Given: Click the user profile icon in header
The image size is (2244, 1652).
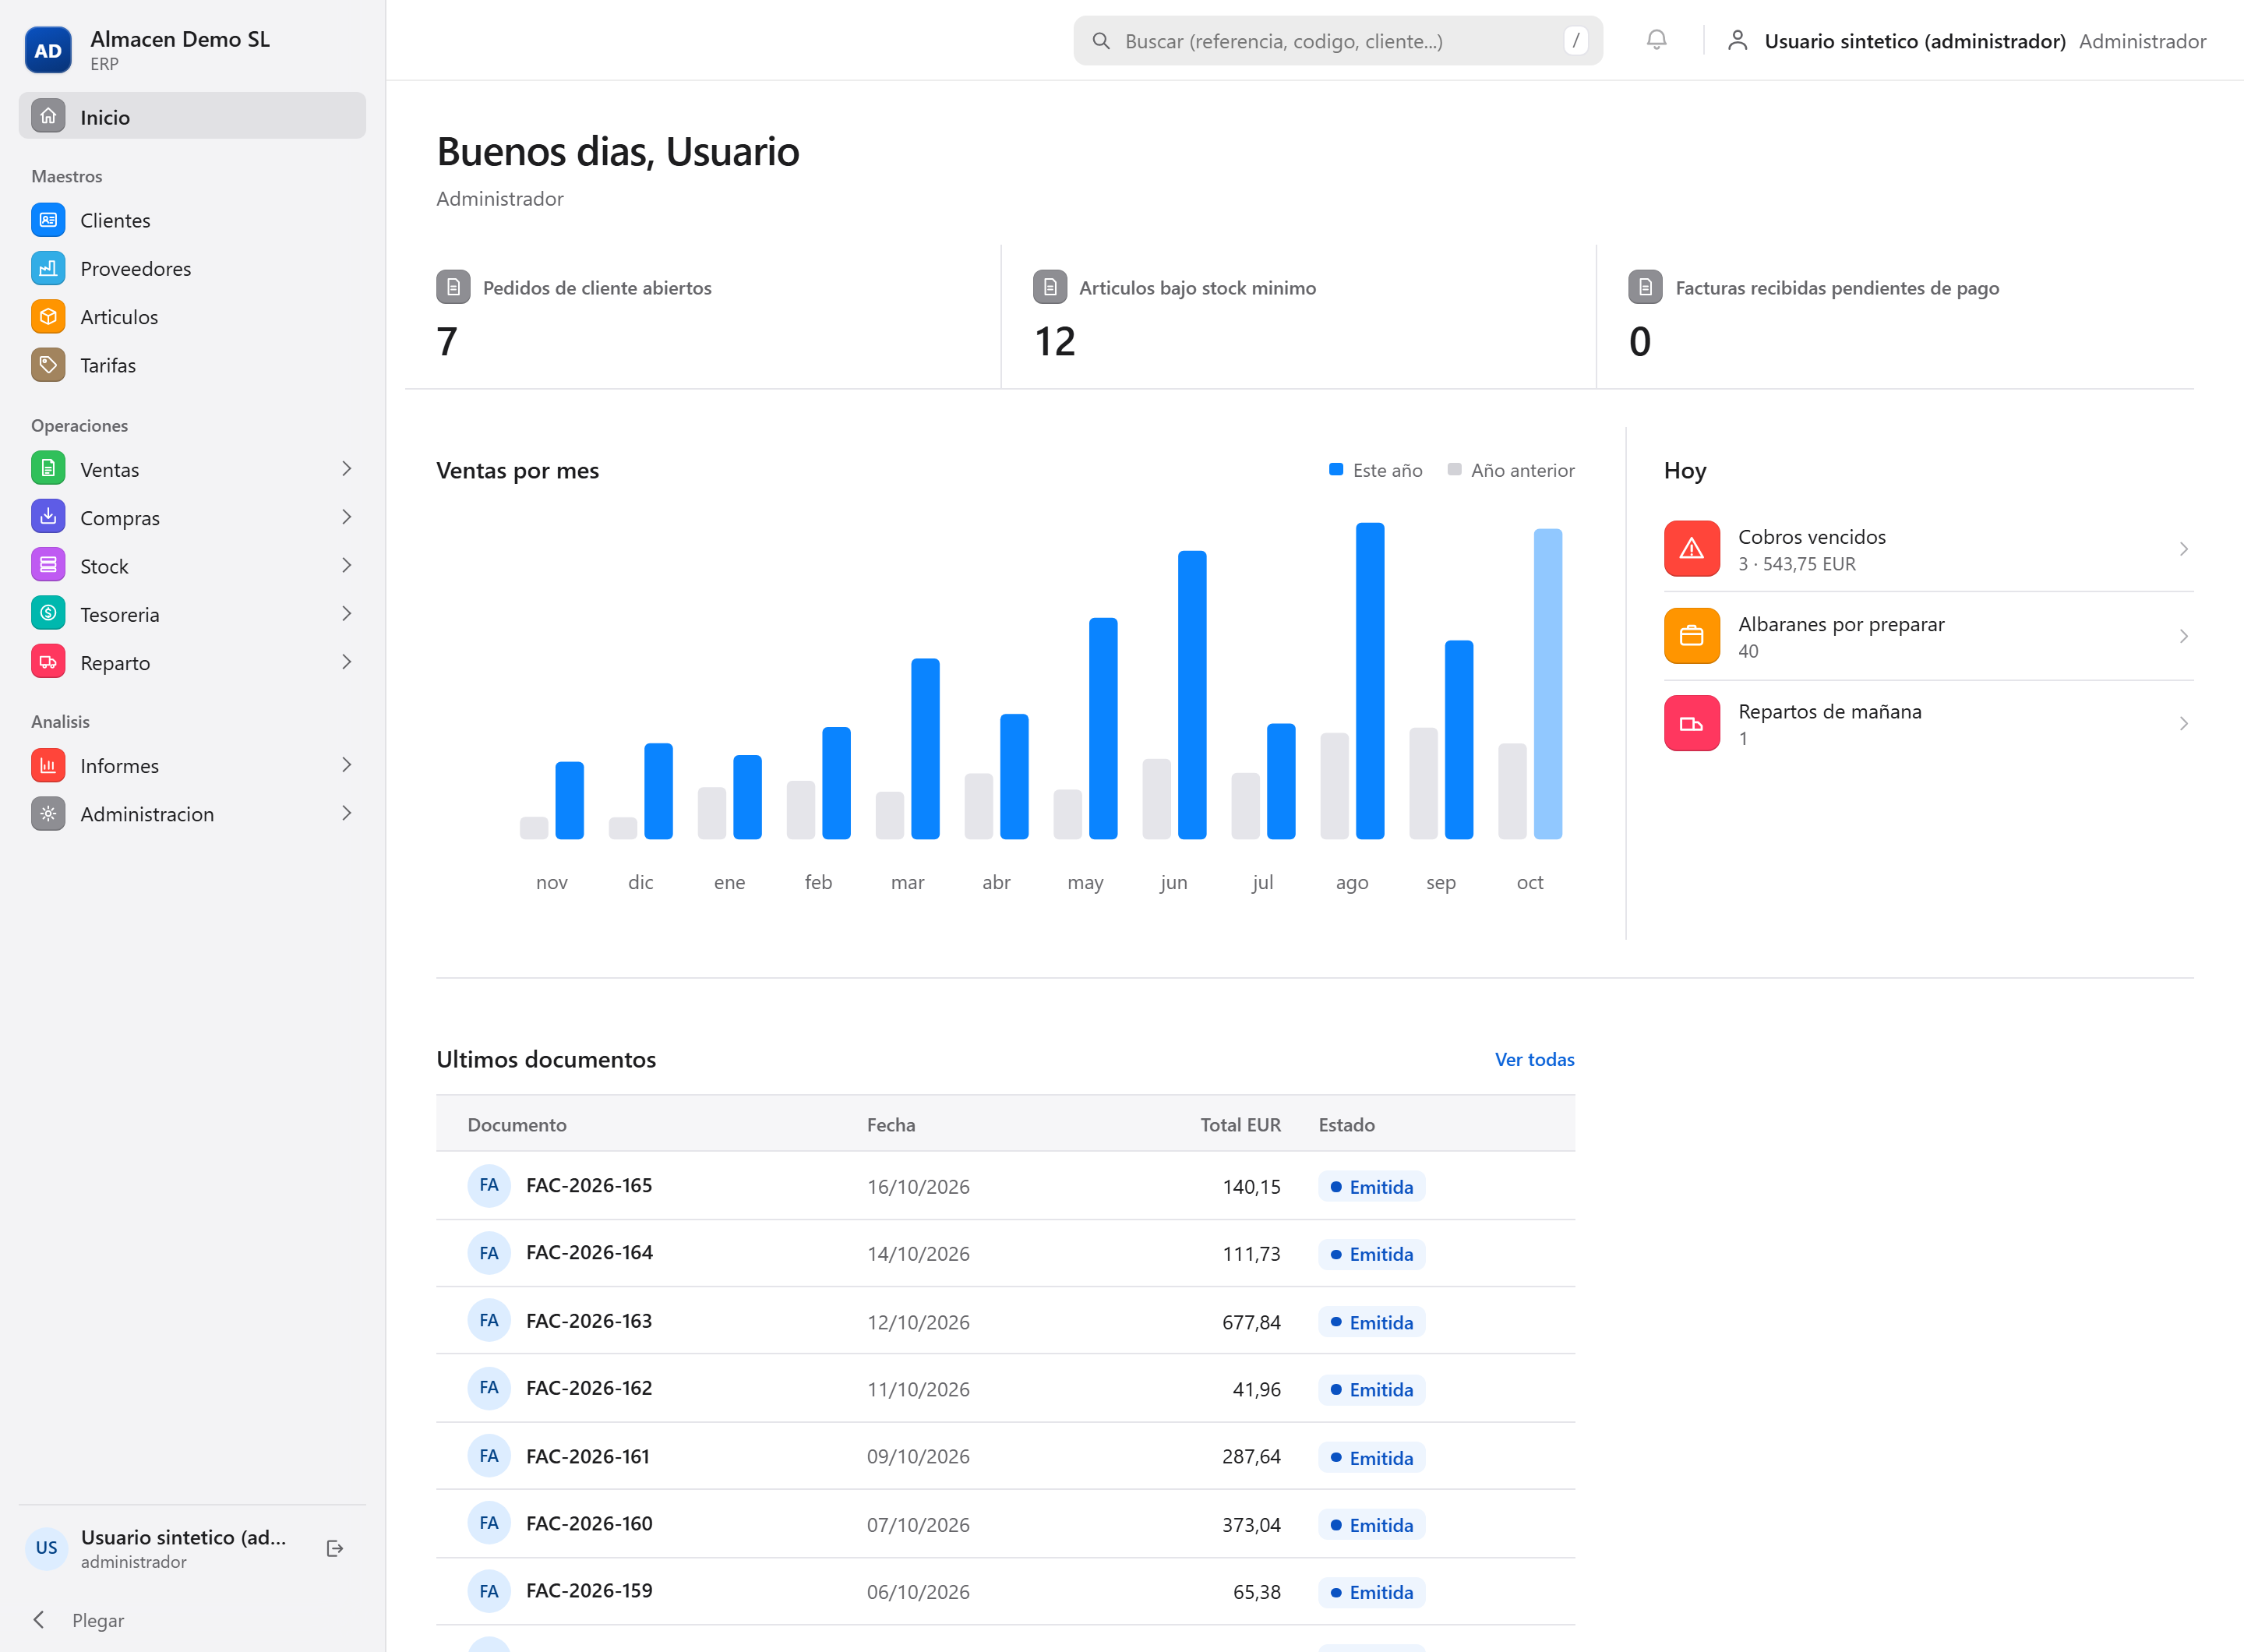Looking at the screenshot, I should click(x=1738, y=40).
